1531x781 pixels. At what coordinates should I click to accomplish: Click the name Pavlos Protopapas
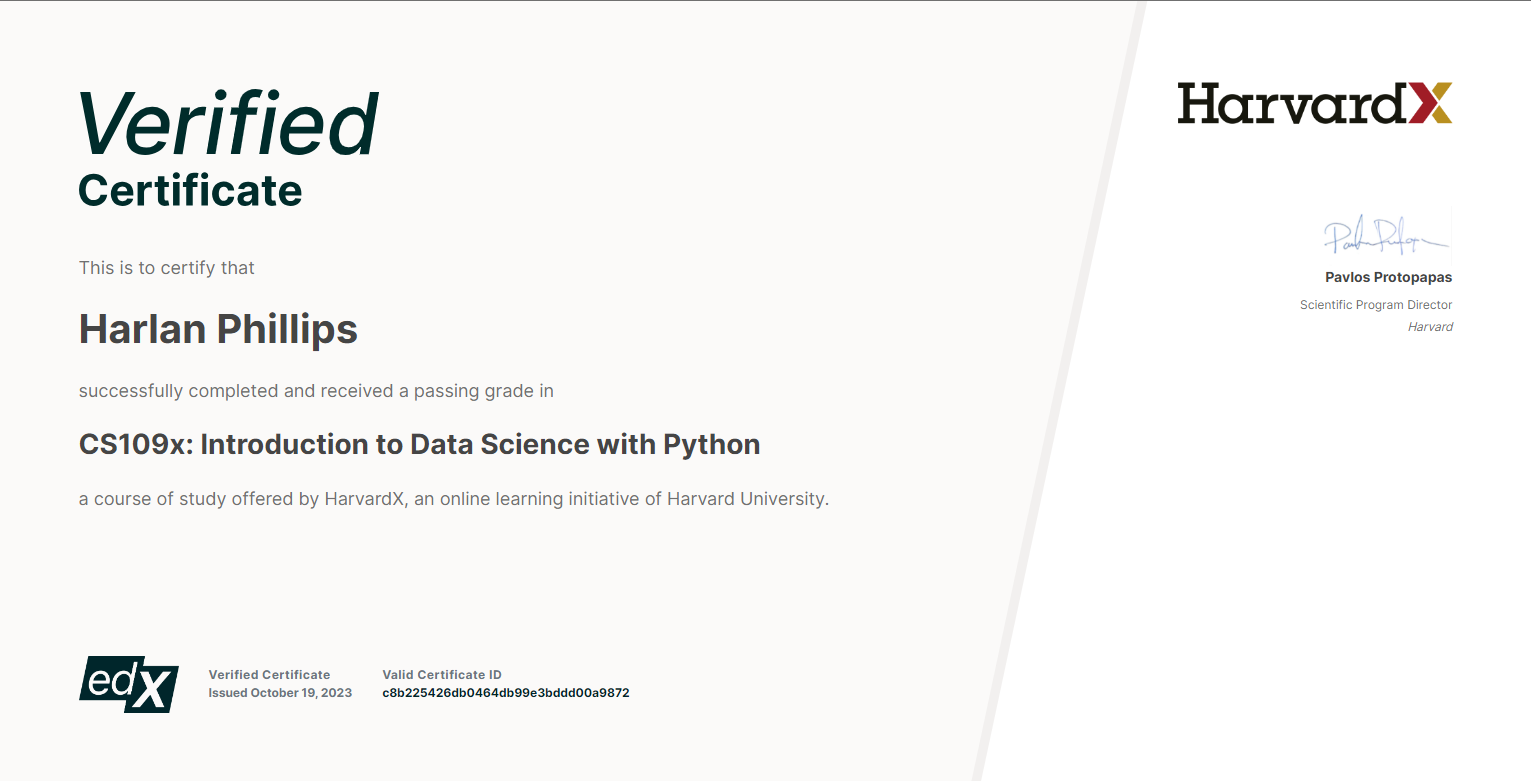point(1388,277)
